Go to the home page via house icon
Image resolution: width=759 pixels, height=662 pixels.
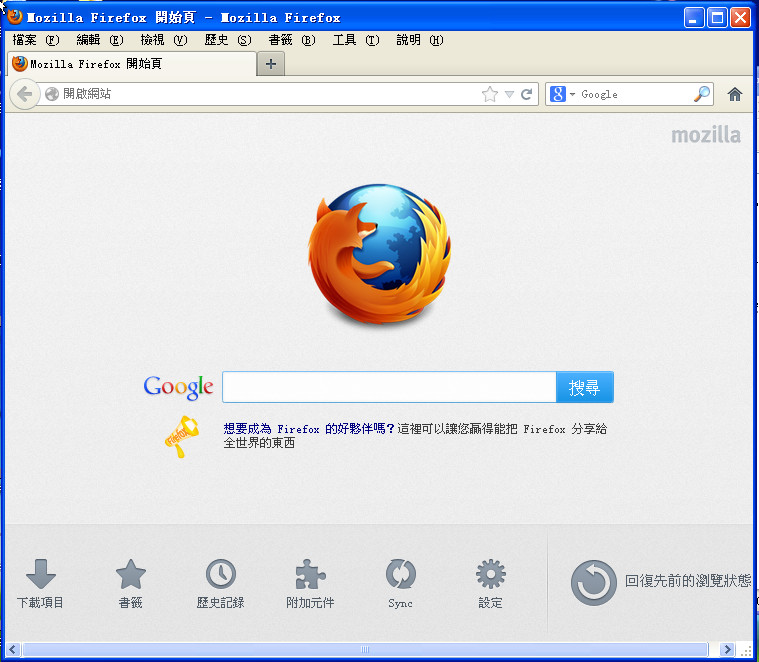click(x=734, y=94)
